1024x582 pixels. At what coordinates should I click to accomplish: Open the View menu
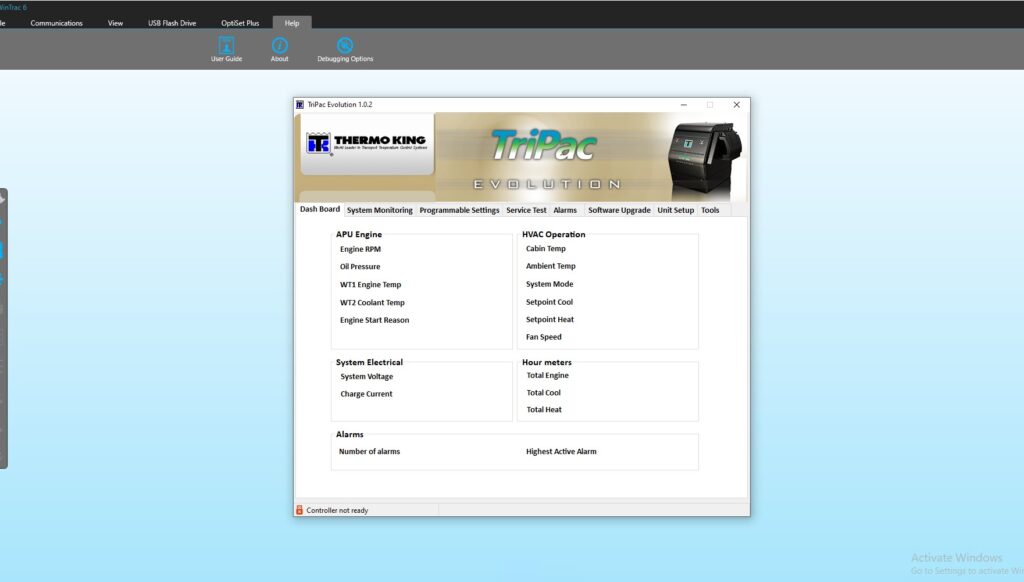[x=115, y=22]
